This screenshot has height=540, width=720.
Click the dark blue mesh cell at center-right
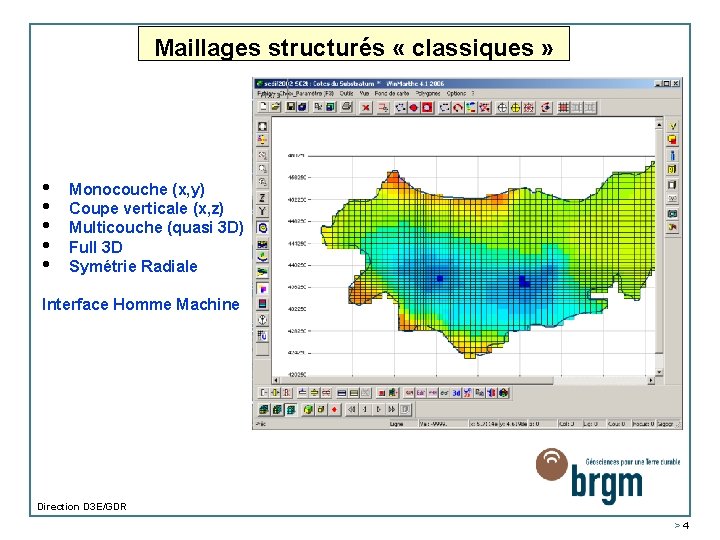pyautogui.click(x=524, y=281)
